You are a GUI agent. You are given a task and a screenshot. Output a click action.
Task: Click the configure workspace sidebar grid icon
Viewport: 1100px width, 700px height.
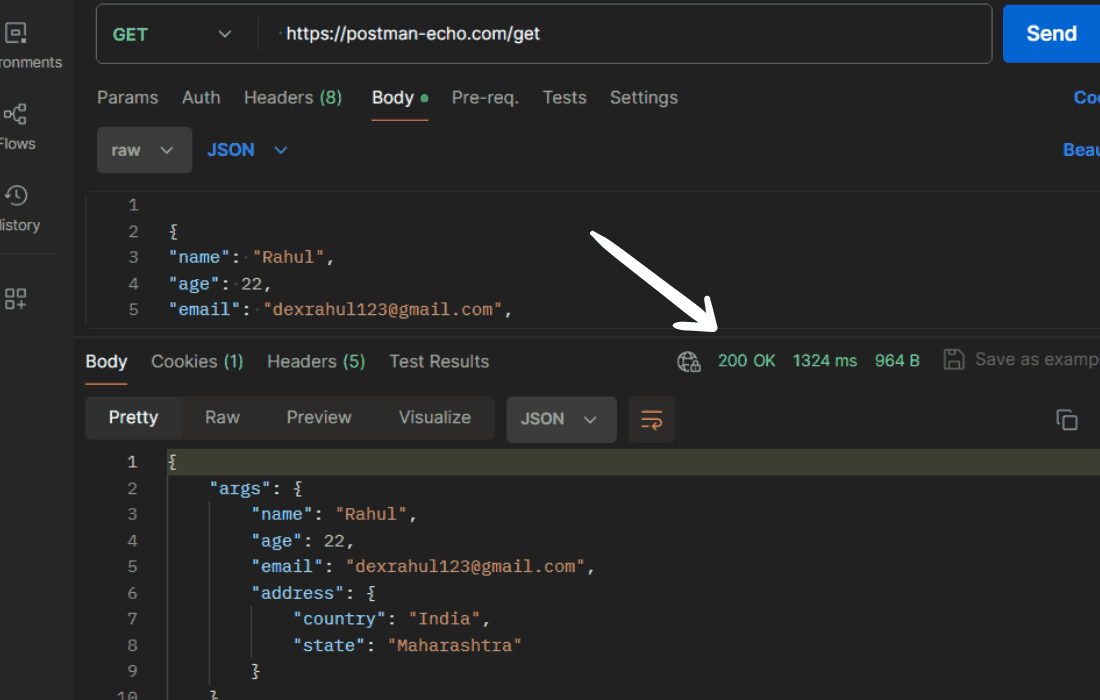click(x=16, y=298)
